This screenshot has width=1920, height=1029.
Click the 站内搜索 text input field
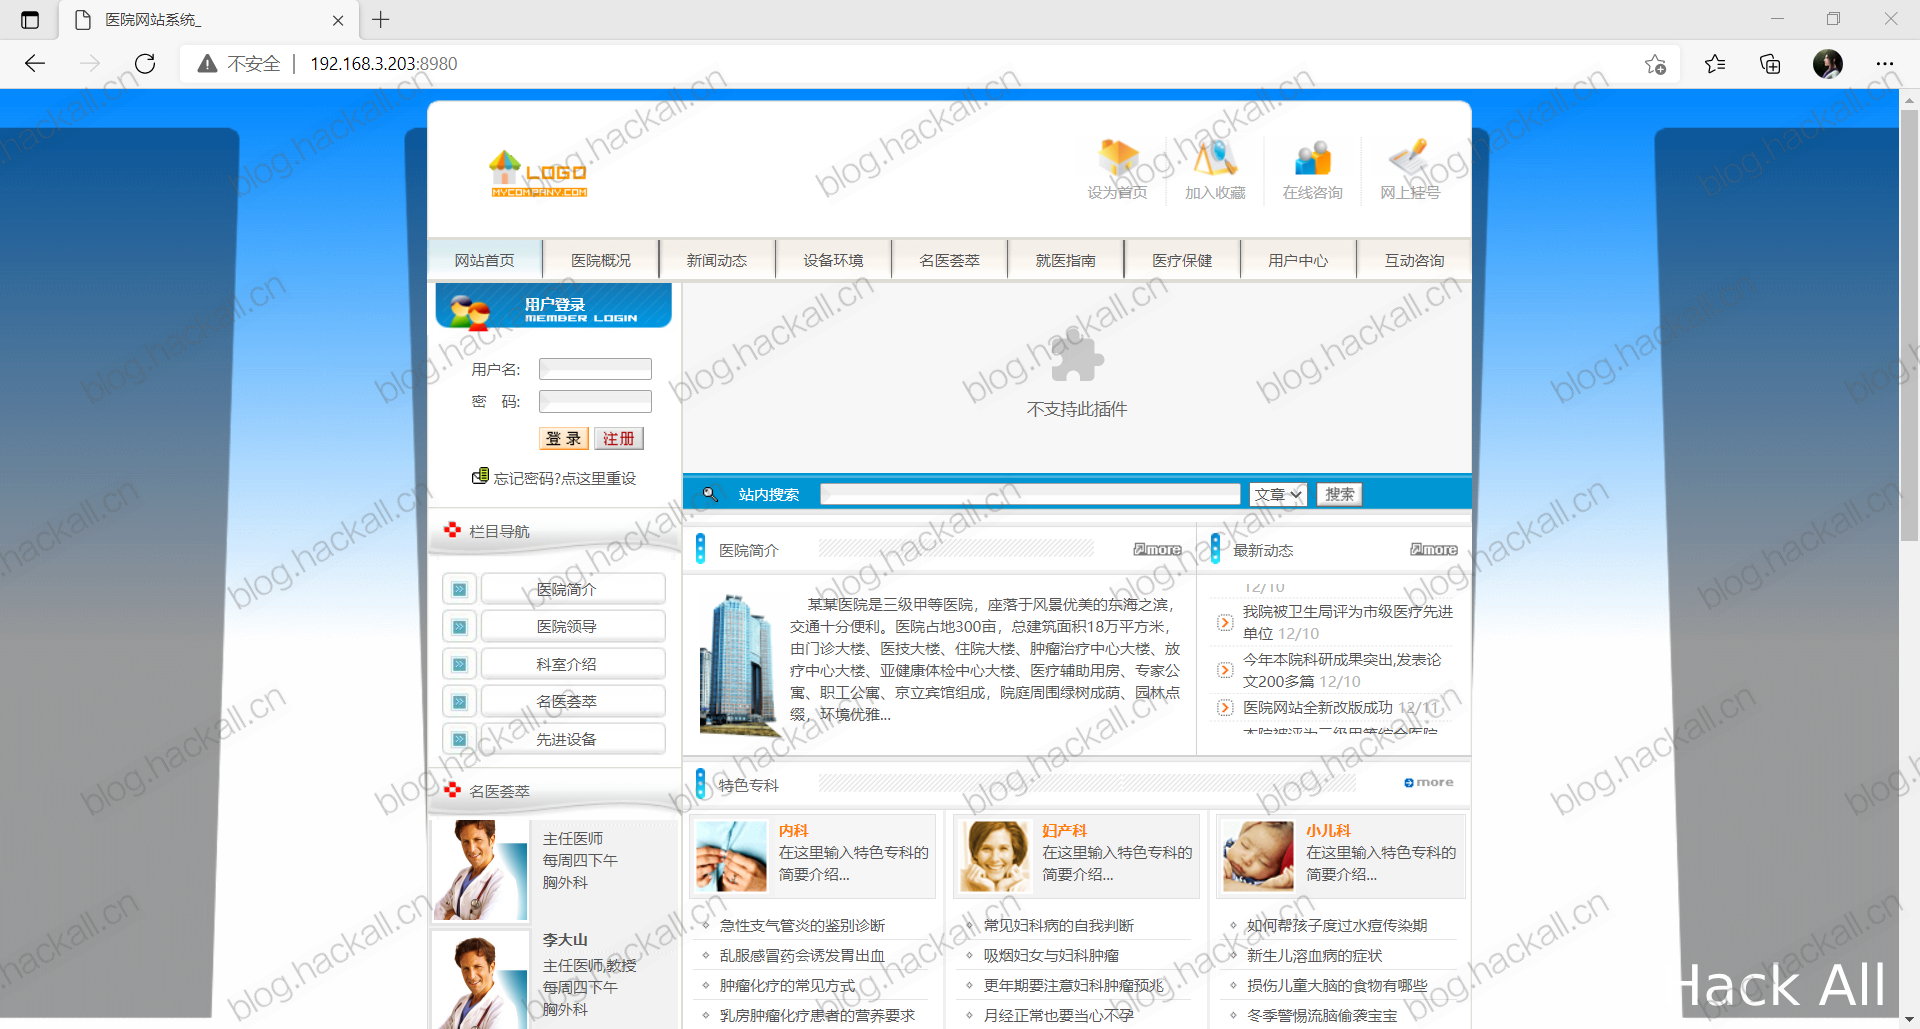tap(1030, 494)
